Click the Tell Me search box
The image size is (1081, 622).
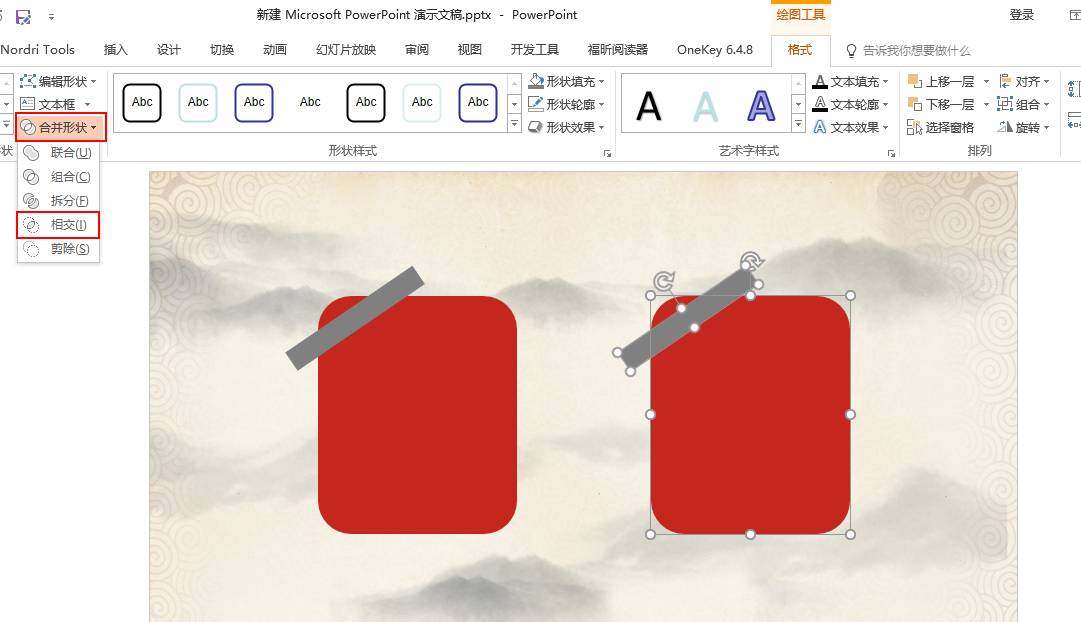(909, 50)
